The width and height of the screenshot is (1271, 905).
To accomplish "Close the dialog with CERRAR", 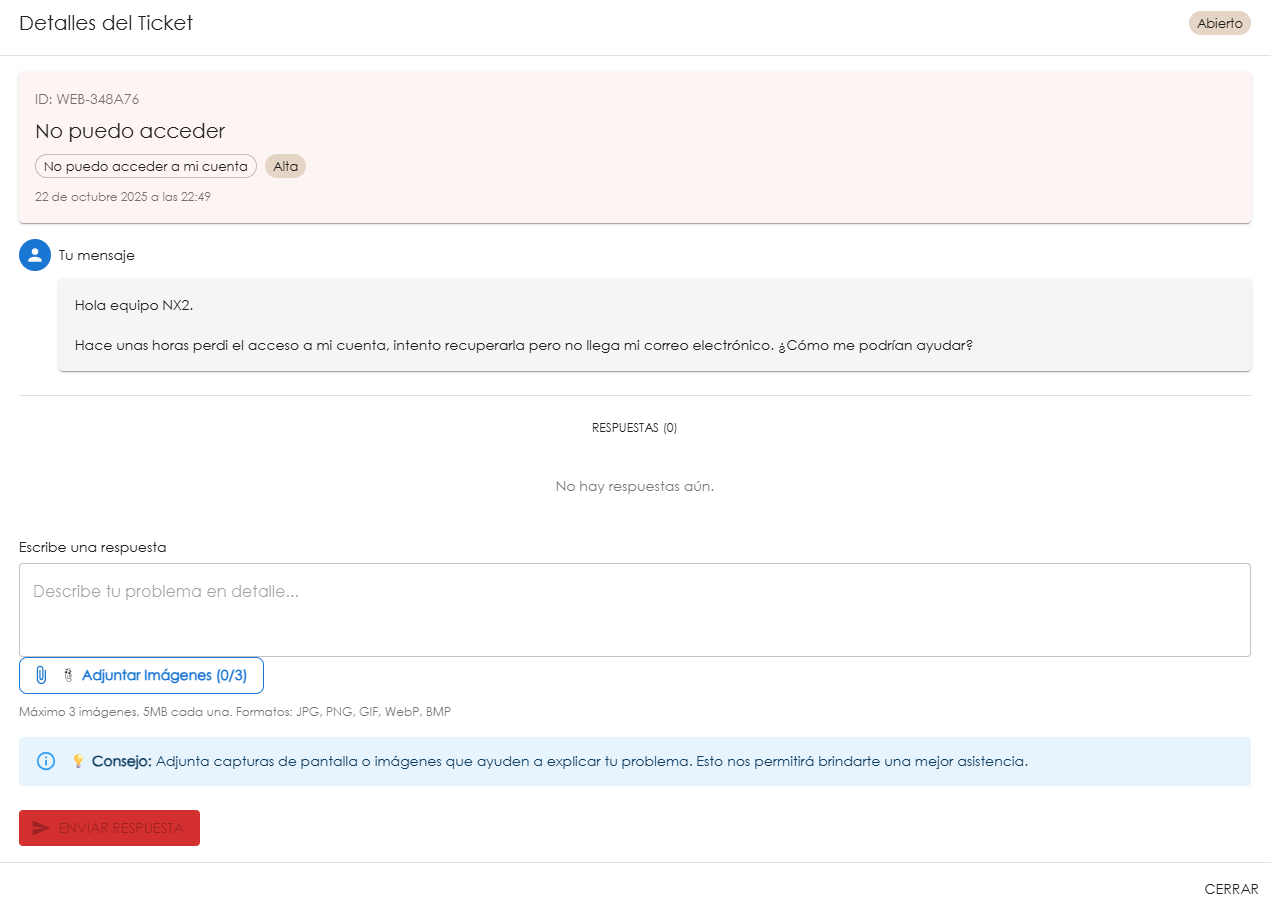I will click(1231, 889).
